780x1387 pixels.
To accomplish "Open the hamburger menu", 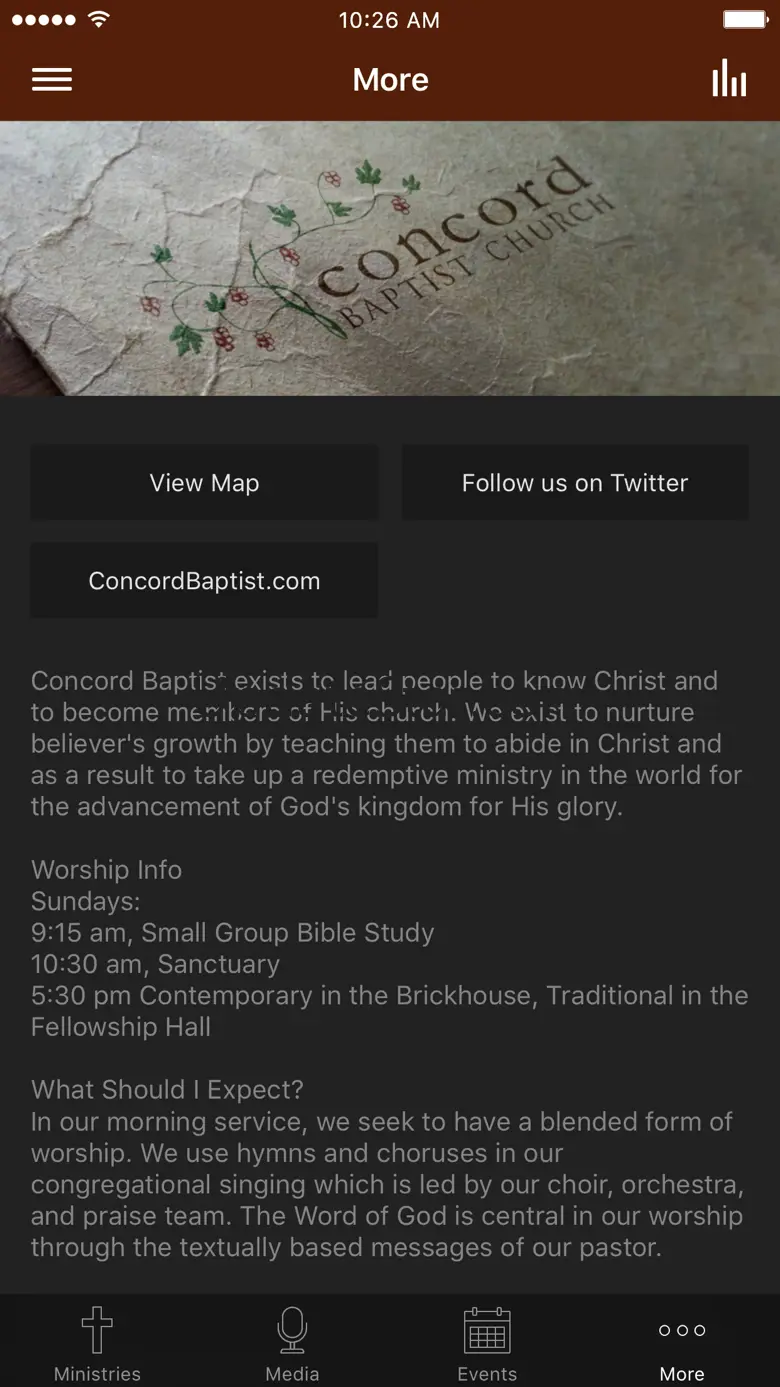I will (x=52, y=80).
